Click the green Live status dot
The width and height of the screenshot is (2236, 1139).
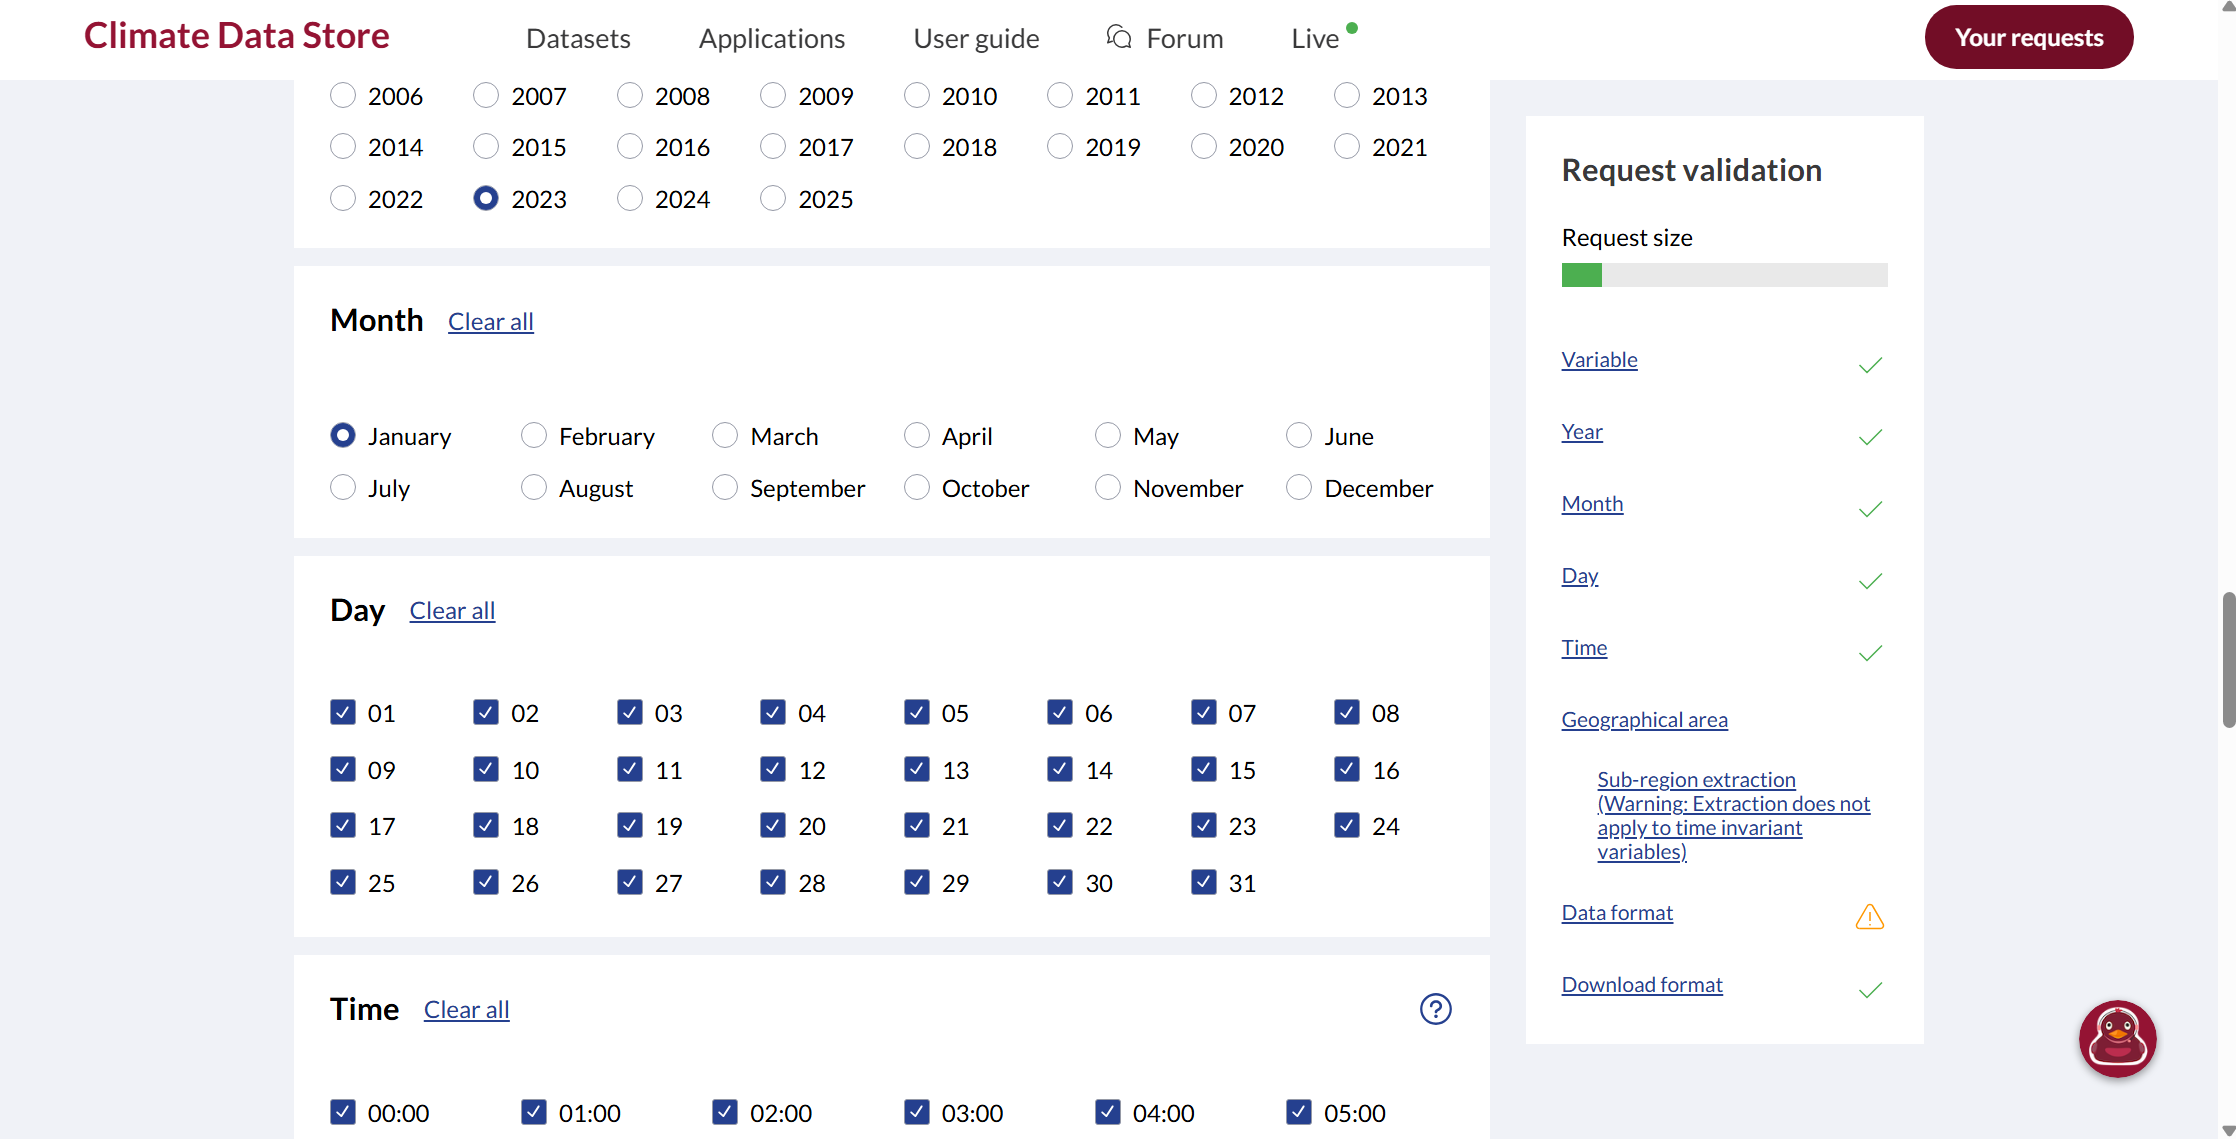(x=1352, y=28)
